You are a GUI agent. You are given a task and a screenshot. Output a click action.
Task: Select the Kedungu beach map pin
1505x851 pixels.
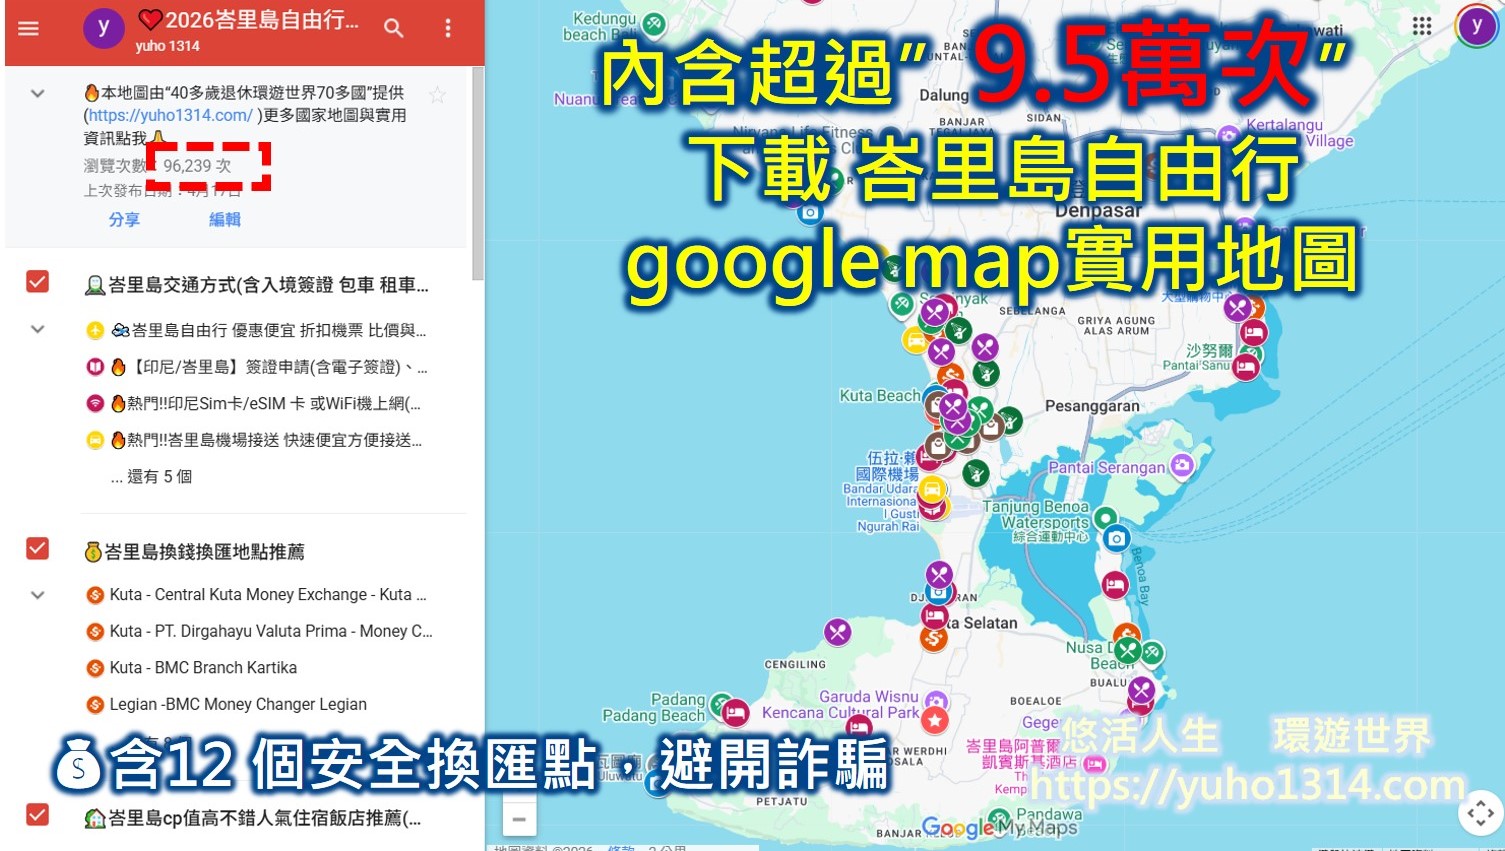pos(653,23)
